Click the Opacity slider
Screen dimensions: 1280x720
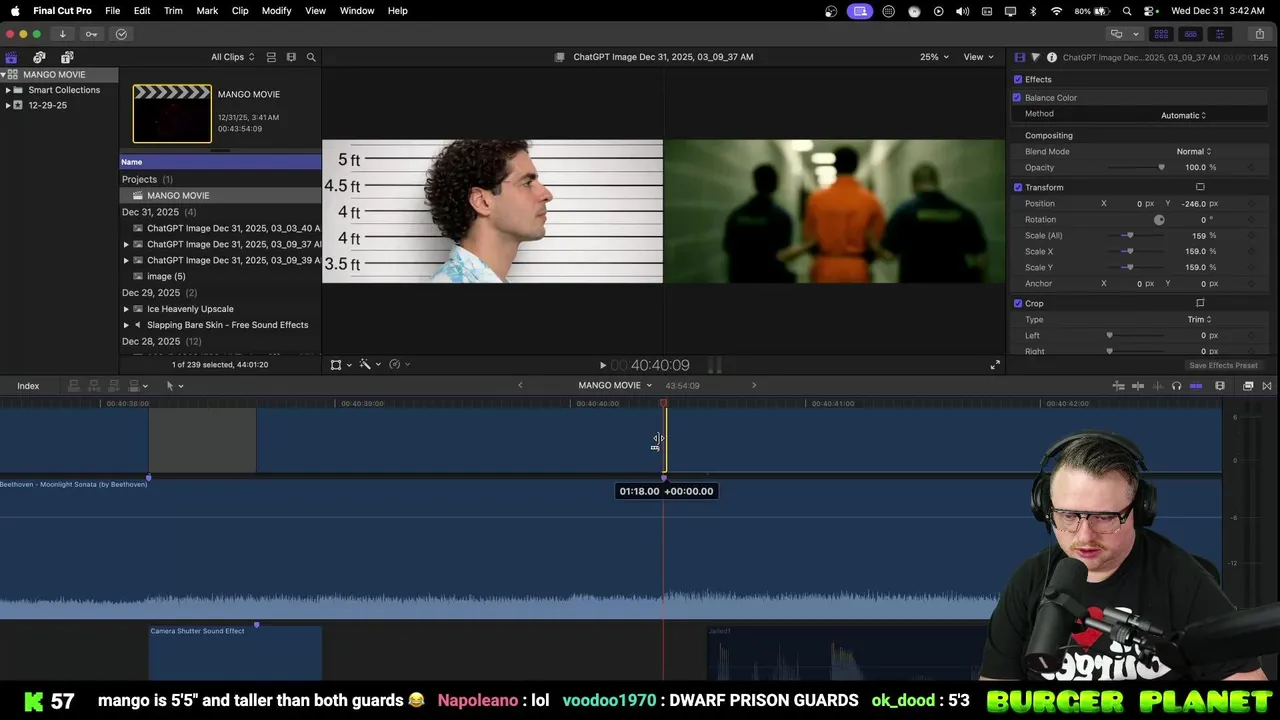pos(1138,168)
